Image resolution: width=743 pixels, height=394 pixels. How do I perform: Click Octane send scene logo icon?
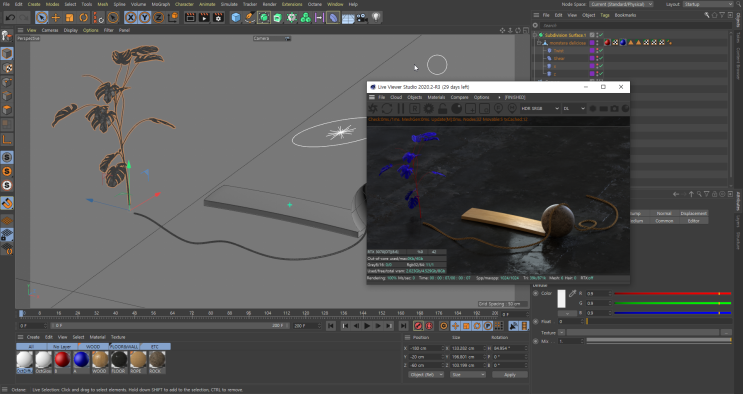373,109
